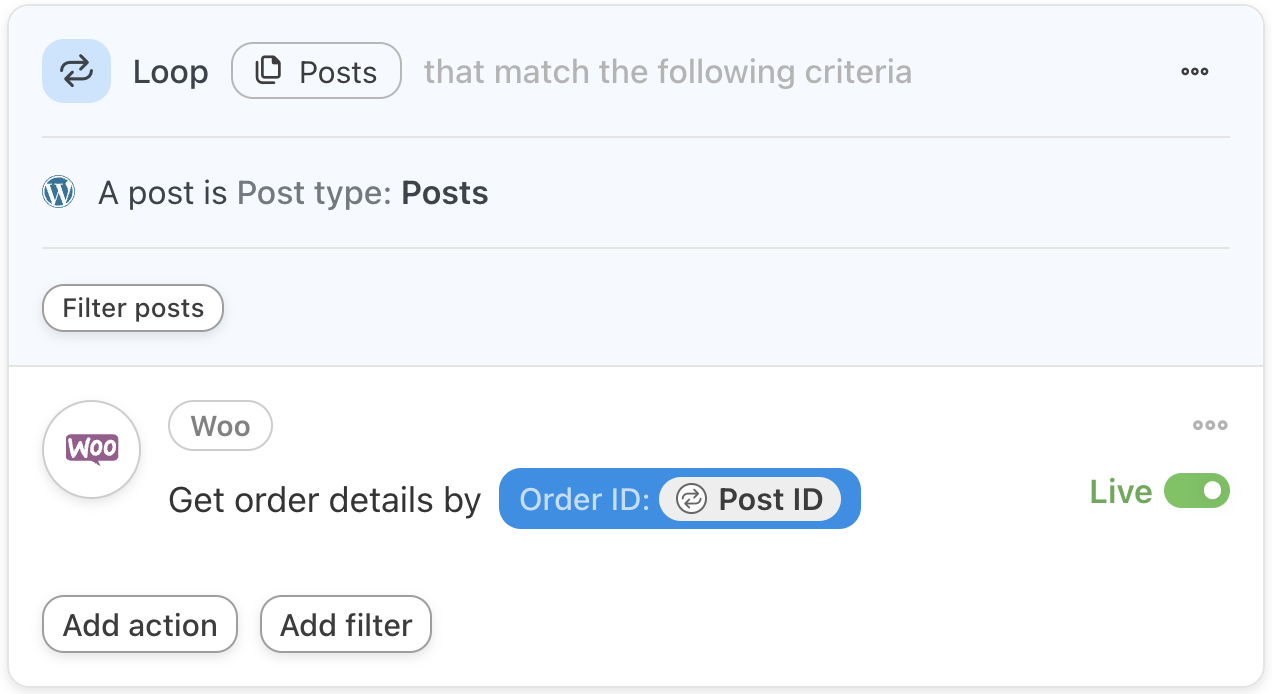This screenshot has width=1272, height=694.
Task: Click the "Get order details by" text
Action: tap(325, 499)
